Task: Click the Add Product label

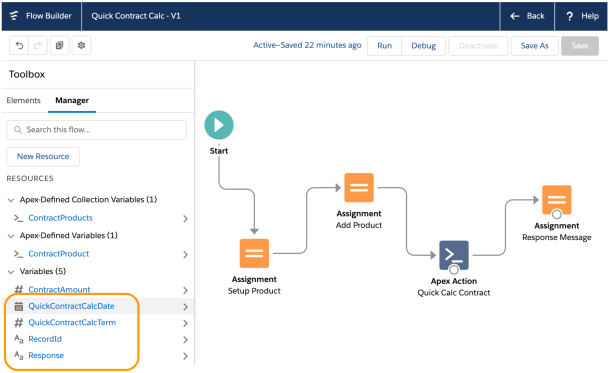Action: [359, 225]
